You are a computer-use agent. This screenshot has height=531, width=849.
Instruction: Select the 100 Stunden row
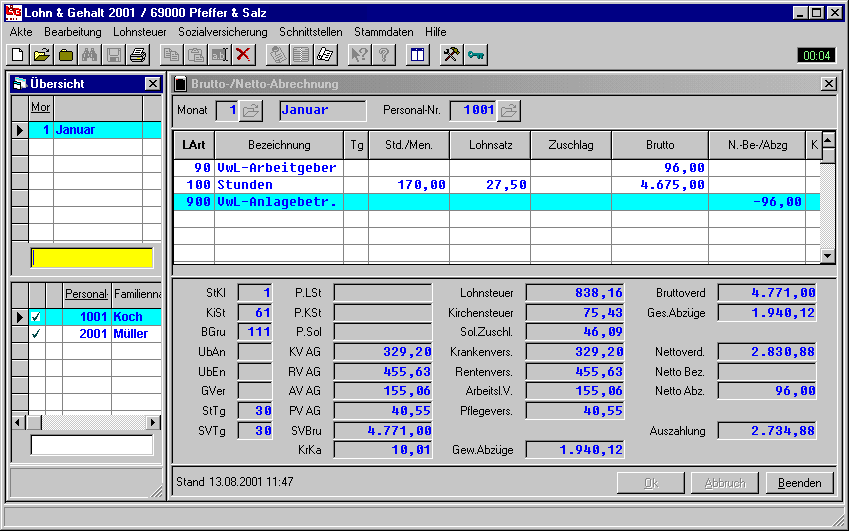(x=497, y=185)
